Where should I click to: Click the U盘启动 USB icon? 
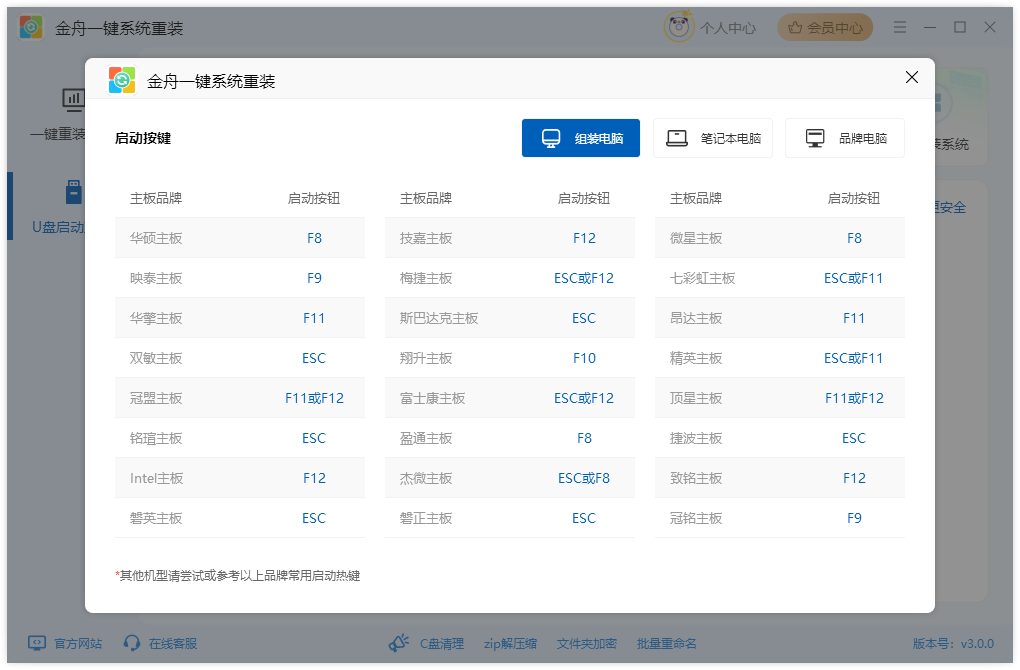(x=74, y=193)
